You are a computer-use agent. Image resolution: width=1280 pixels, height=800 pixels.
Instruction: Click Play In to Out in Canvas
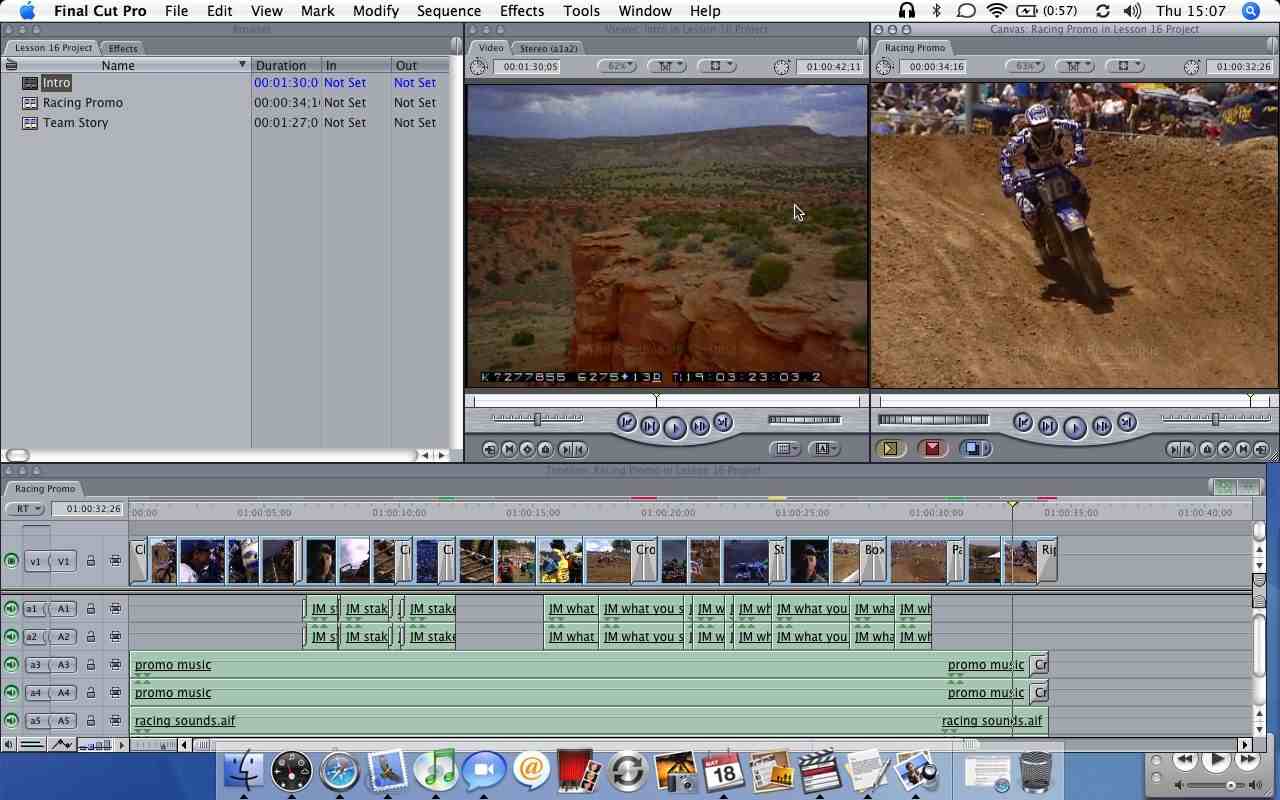[1048, 426]
